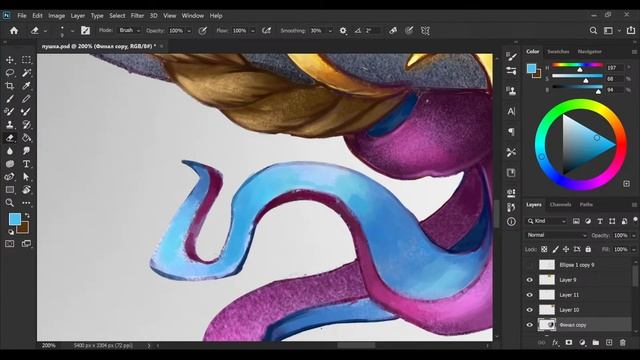The image size is (640, 360).
Task: Toggle lock position
Action: coord(566,249)
